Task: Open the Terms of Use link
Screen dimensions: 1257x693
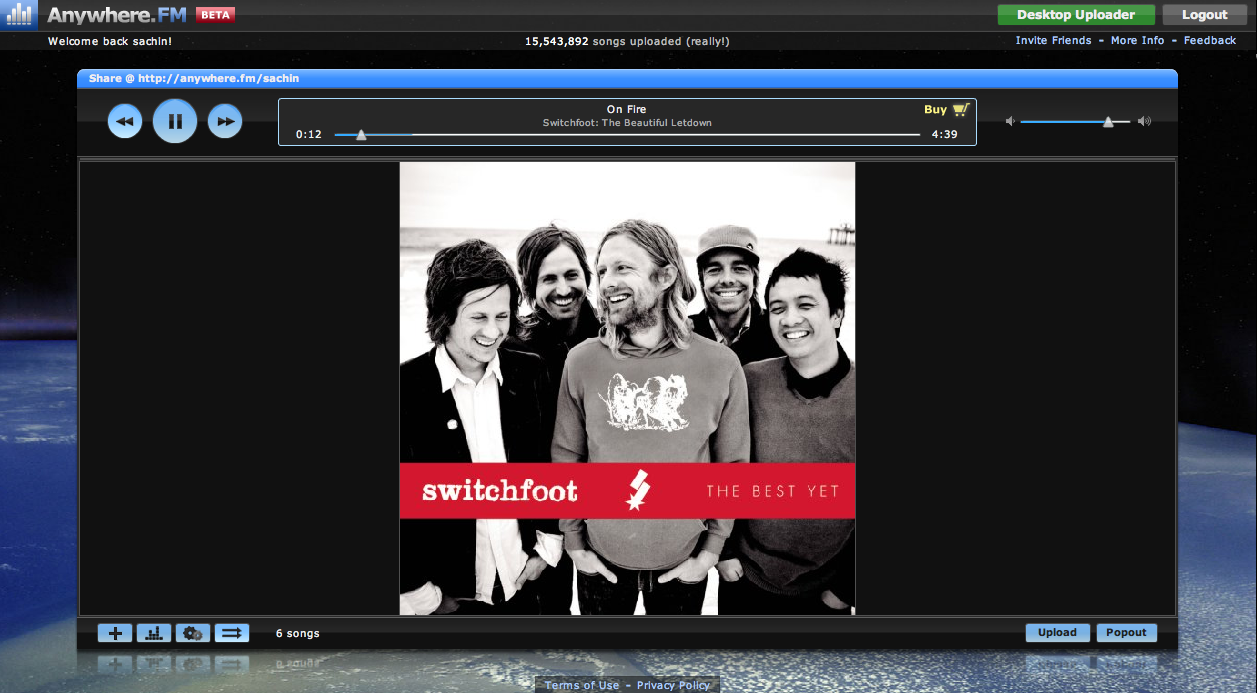Action: [582, 685]
